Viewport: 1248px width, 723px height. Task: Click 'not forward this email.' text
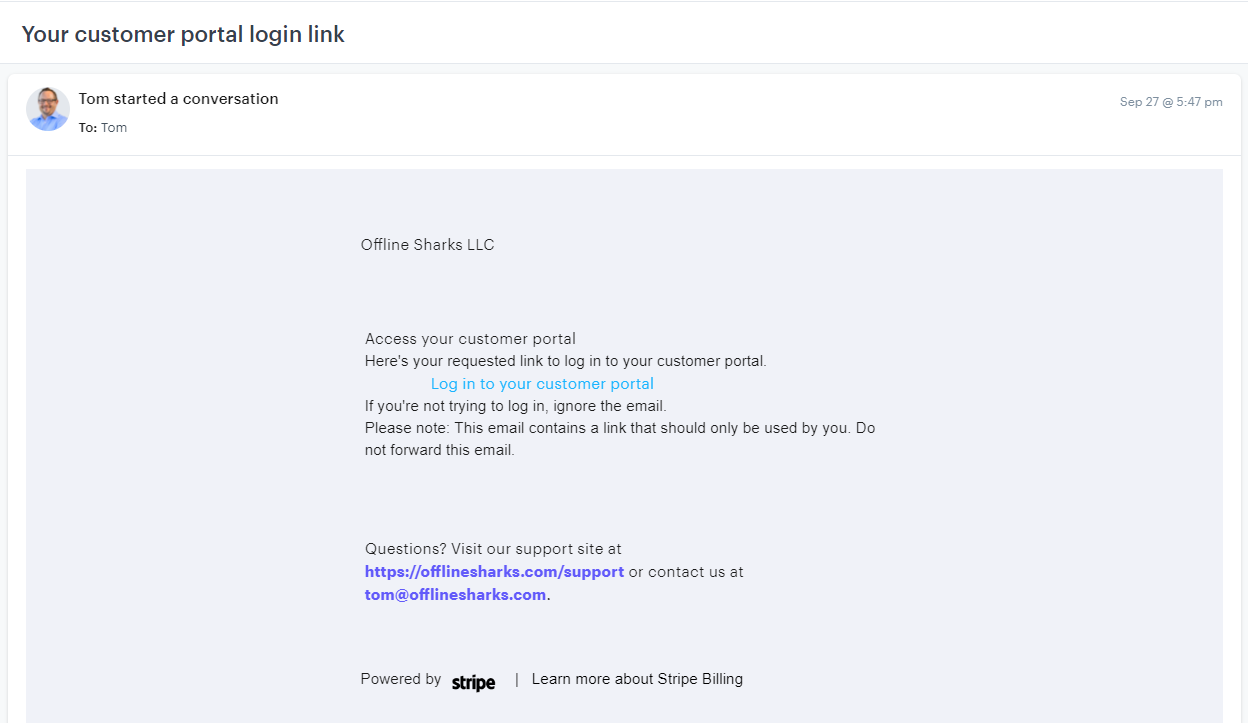439,450
